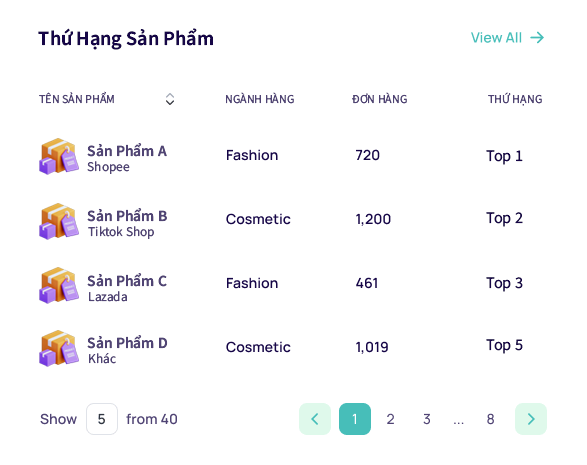The width and height of the screenshot is (587, 465).
Task: Jump to page 3
Action: coord(427,419)
